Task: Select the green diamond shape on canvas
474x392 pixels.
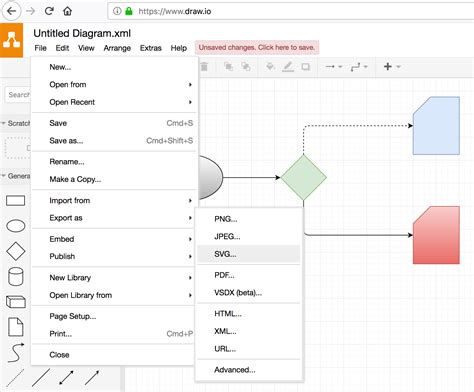Action: 304,177
